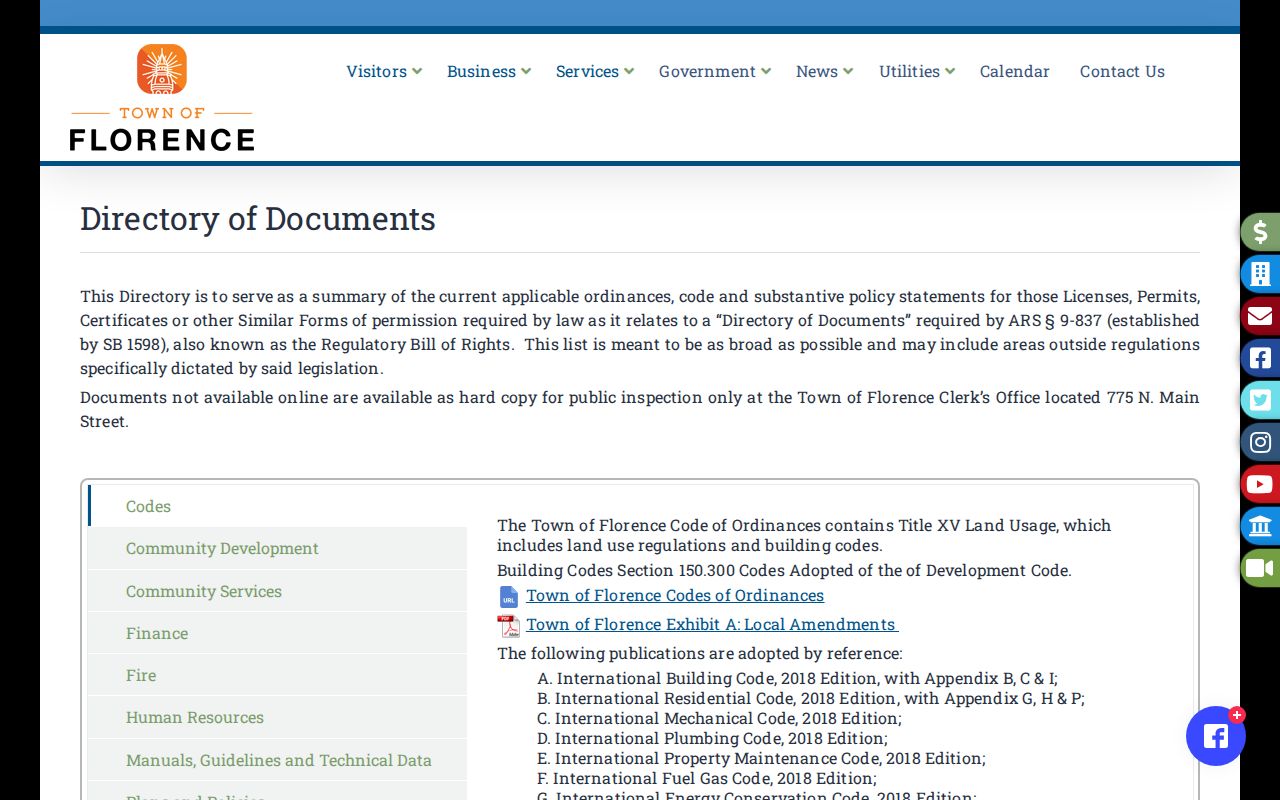Click the URL document icon beside Codes of Ordinances
Screen dimensions: 1280x800
click(x=509, y=597)
